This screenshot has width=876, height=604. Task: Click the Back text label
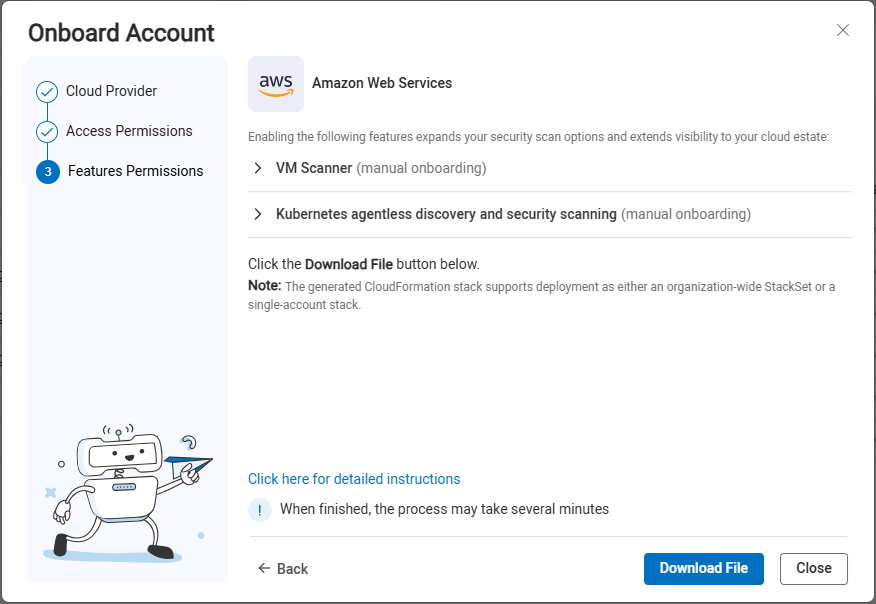(x=292, y=569)
